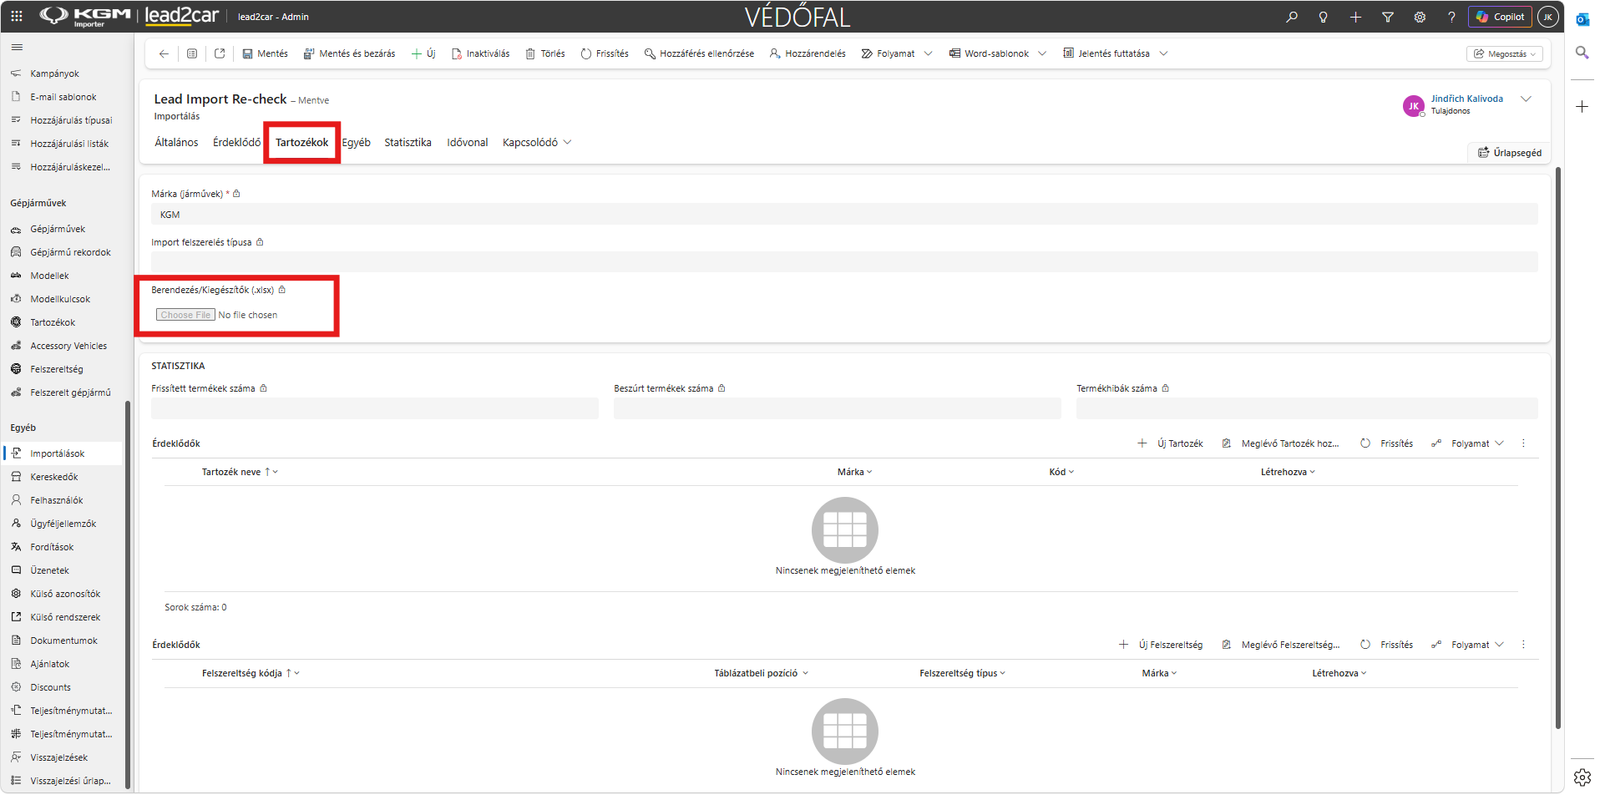This screenshot has width=1600, height=795.
Task: Collapse the sidebar hamburger menu
Action: click(16, 47)
